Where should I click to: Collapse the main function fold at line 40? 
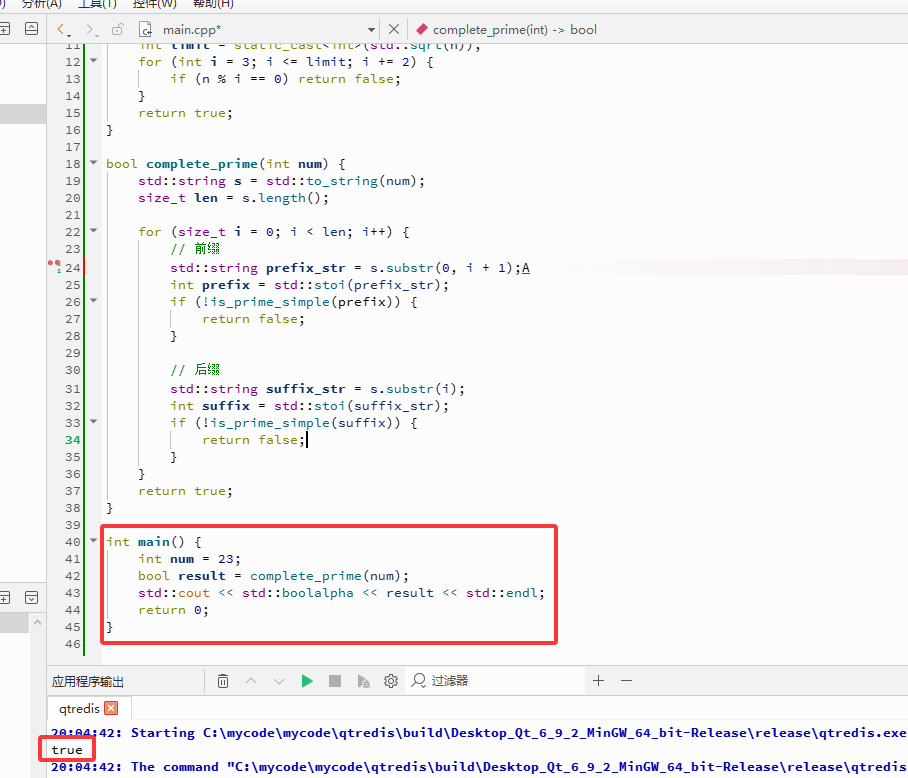94,541
